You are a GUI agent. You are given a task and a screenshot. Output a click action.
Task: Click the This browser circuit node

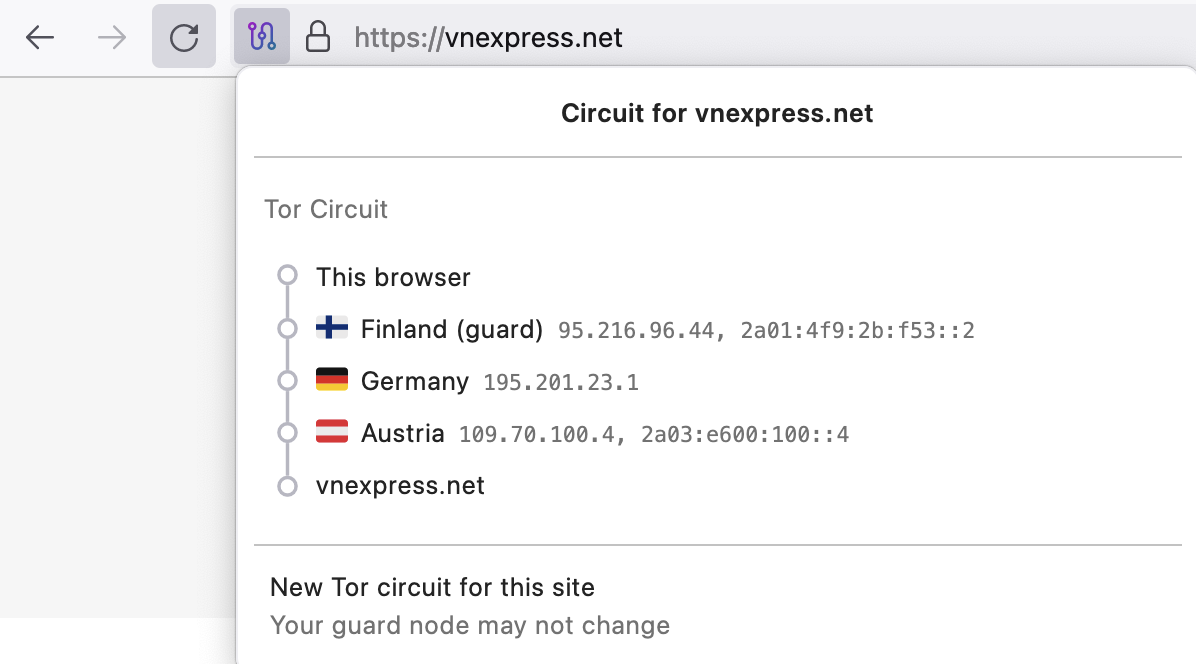click(393, 277)
